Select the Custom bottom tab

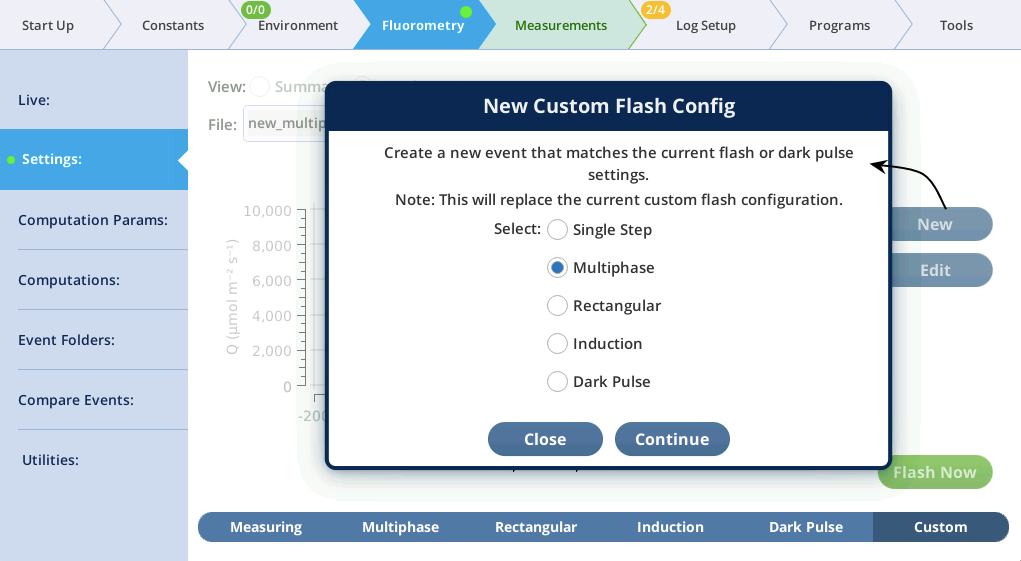point(940,527)
